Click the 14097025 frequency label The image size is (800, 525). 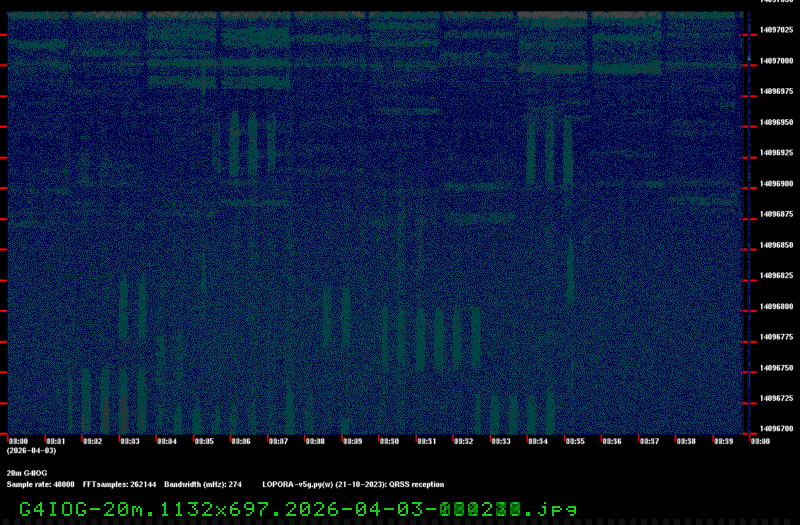pos(776,30)
